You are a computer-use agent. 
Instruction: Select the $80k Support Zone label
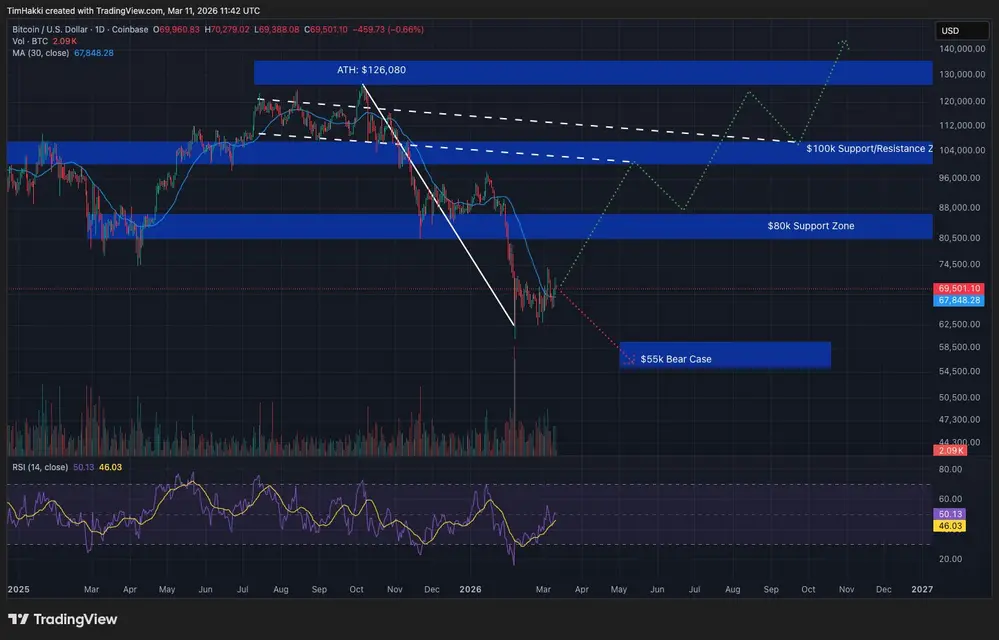click(x=810, y=226)
